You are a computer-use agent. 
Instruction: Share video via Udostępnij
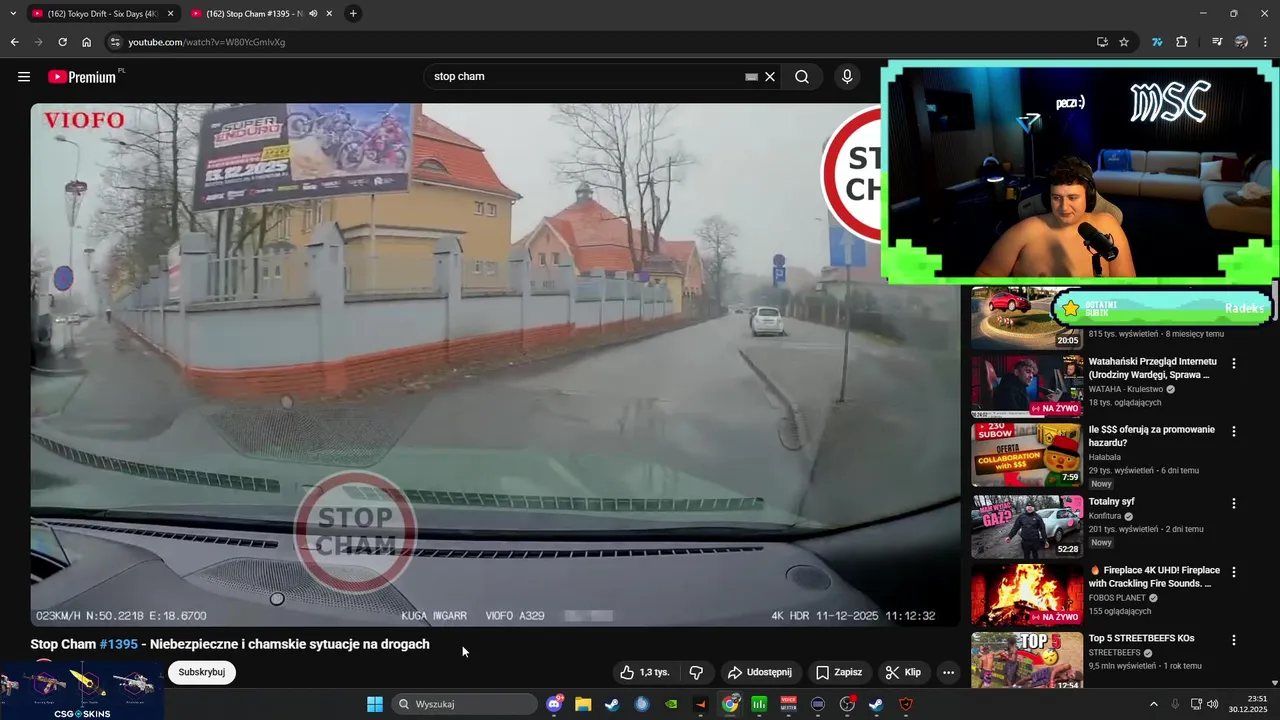[x=759, y=672]
